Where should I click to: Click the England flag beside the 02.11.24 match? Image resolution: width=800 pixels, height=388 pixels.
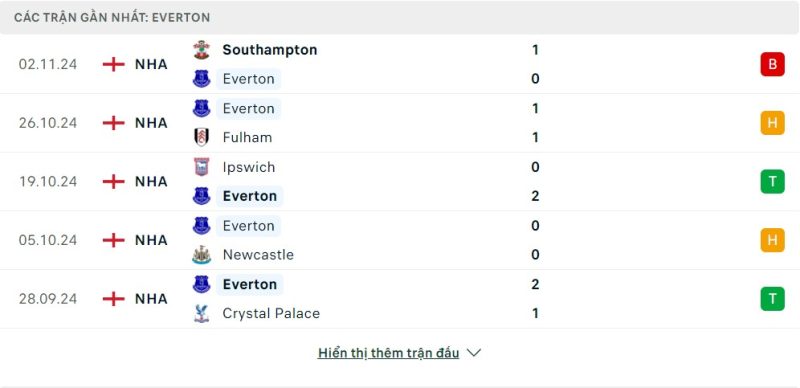pos(113,64)
